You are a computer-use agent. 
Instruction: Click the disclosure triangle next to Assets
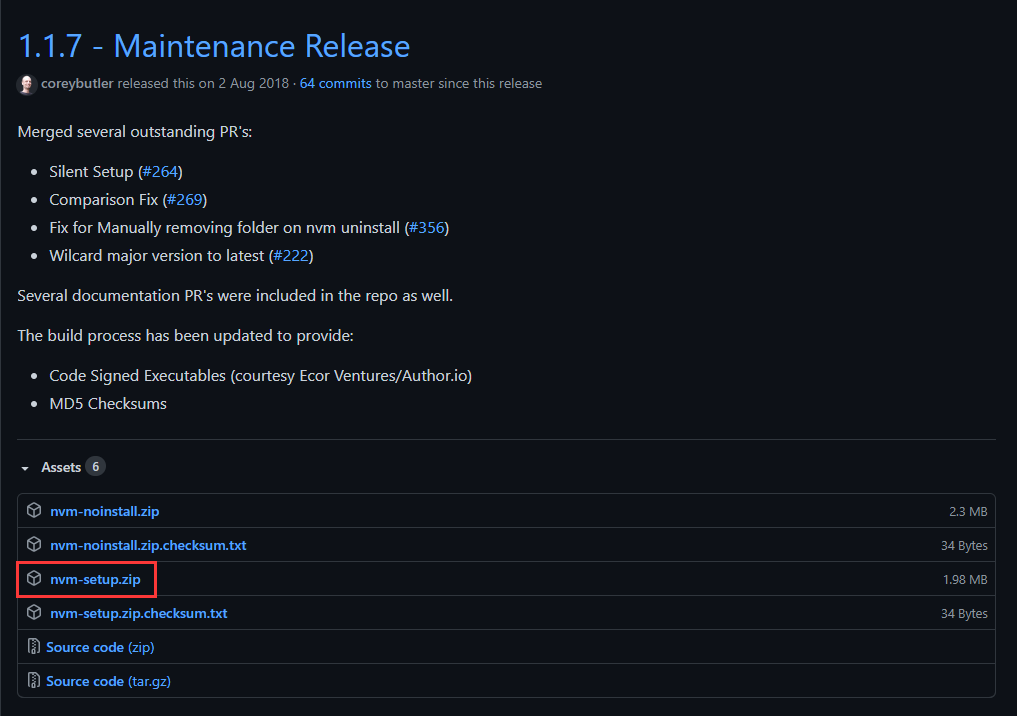pos(25,467)
